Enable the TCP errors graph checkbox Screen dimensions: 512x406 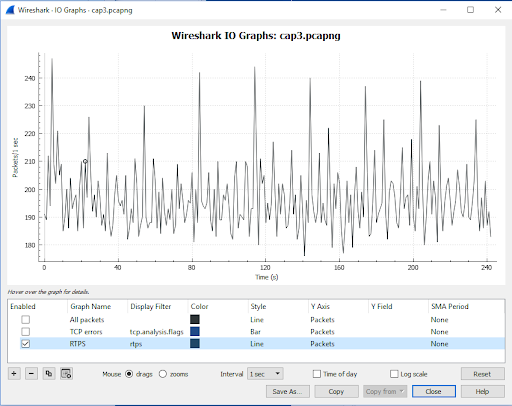[25, 332]
